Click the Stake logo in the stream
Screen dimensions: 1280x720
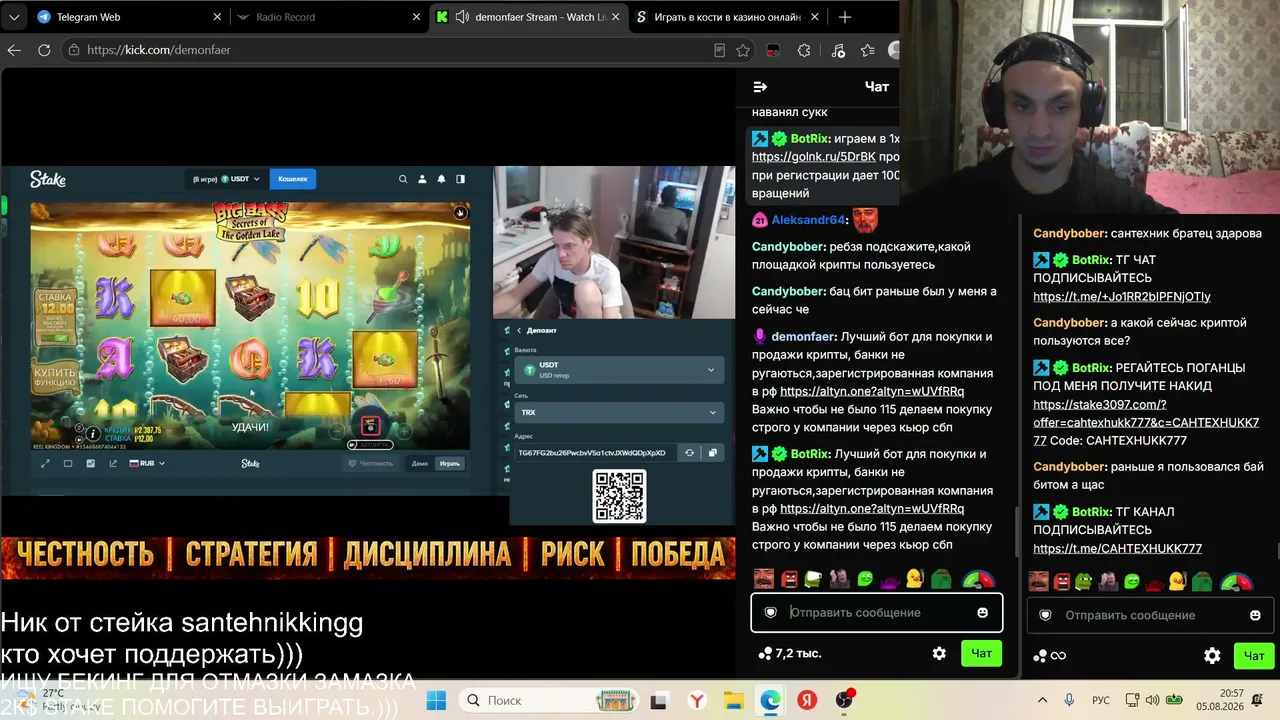tap(47, 179)
